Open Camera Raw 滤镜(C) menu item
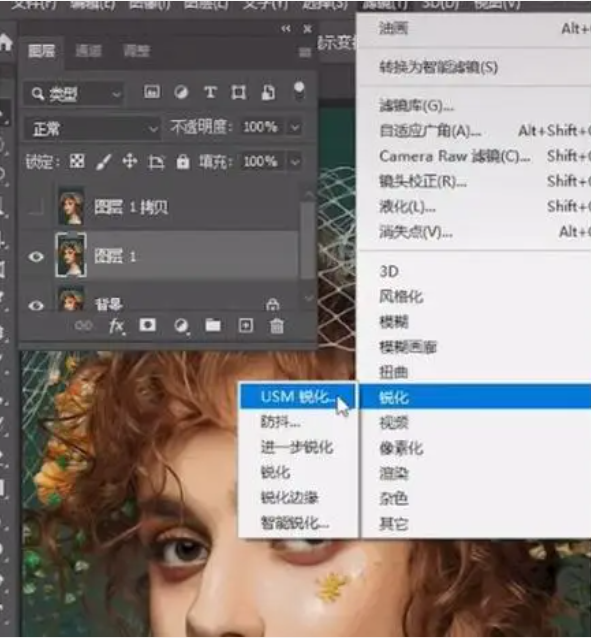591x639 pixels. (x=476, y=156)
